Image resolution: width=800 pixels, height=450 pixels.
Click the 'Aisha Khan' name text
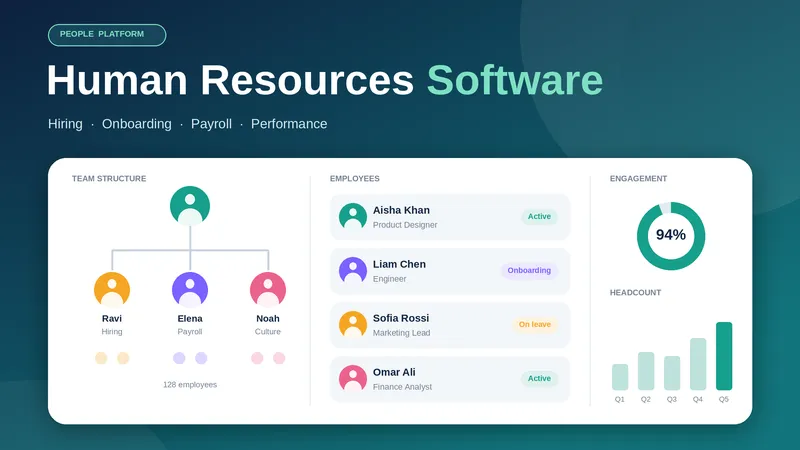[401, 210]
